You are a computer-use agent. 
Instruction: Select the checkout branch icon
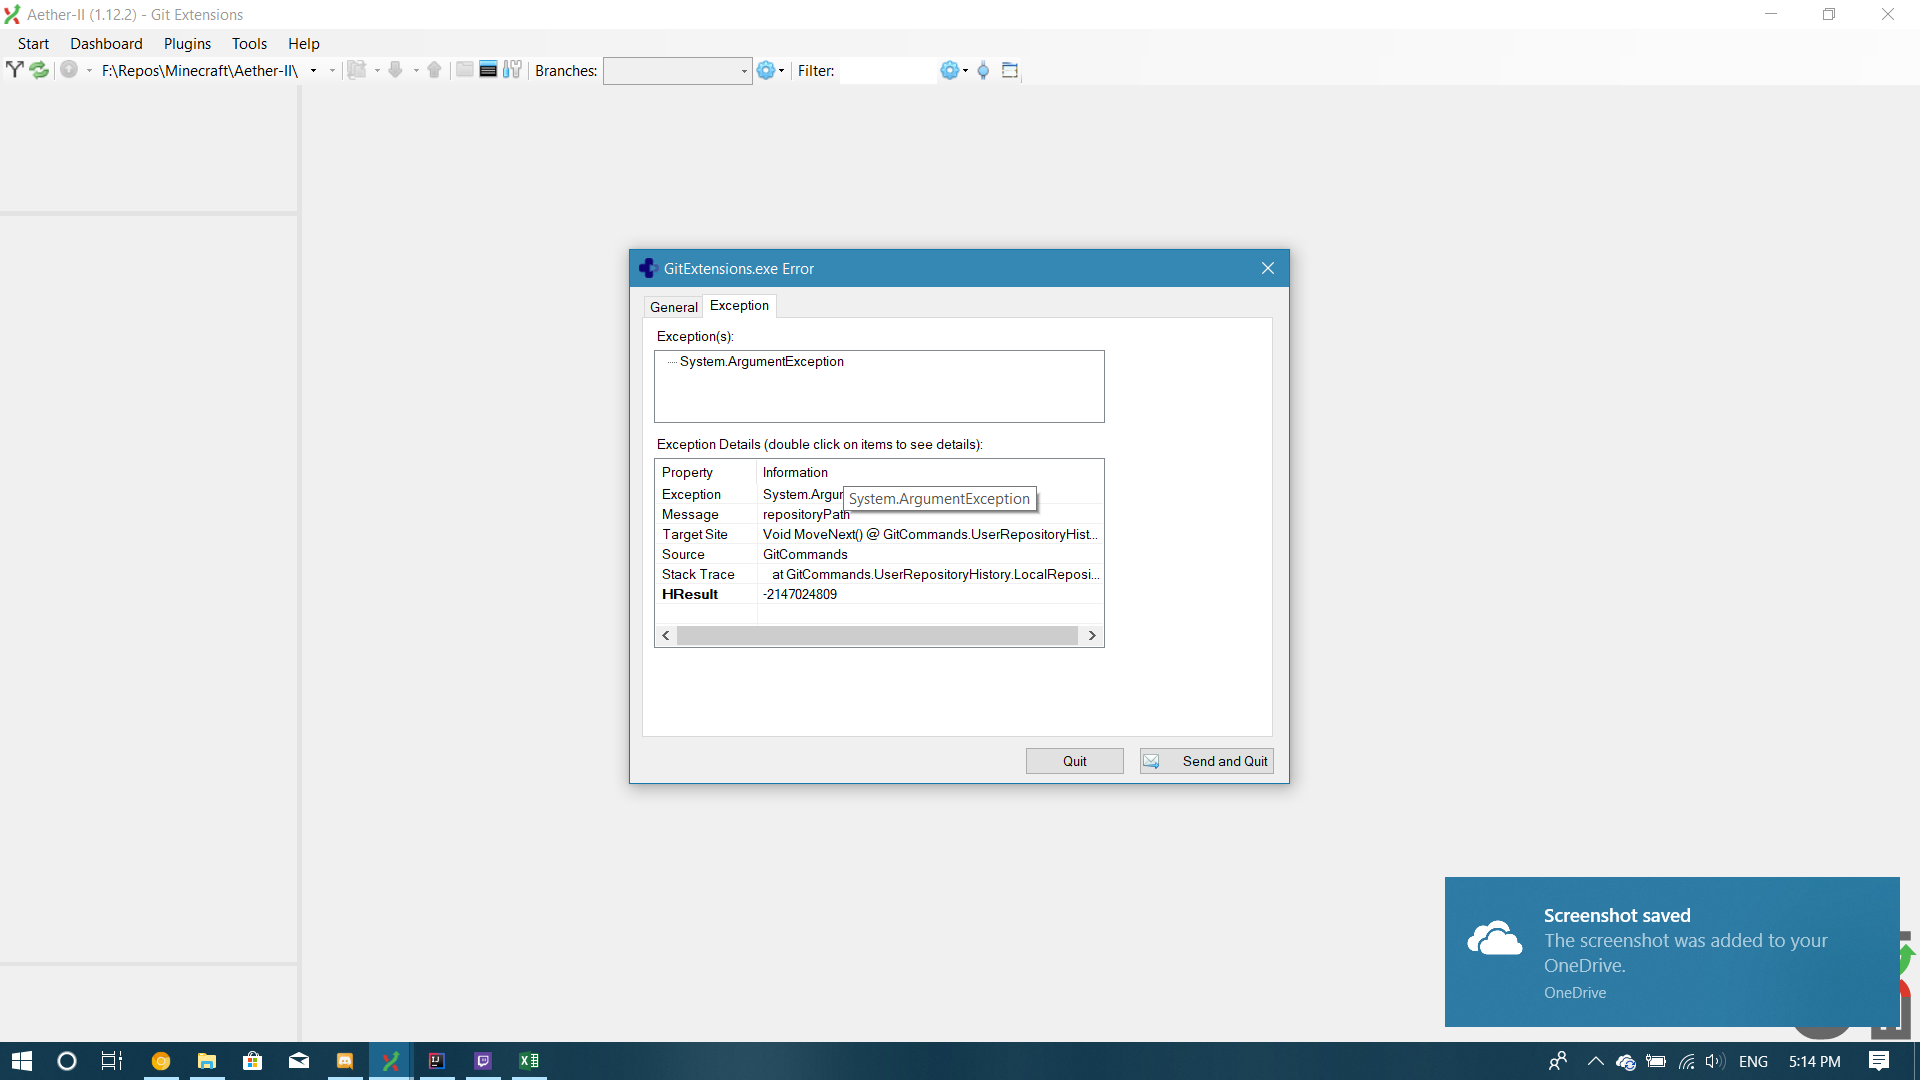(x=14, y=70)
